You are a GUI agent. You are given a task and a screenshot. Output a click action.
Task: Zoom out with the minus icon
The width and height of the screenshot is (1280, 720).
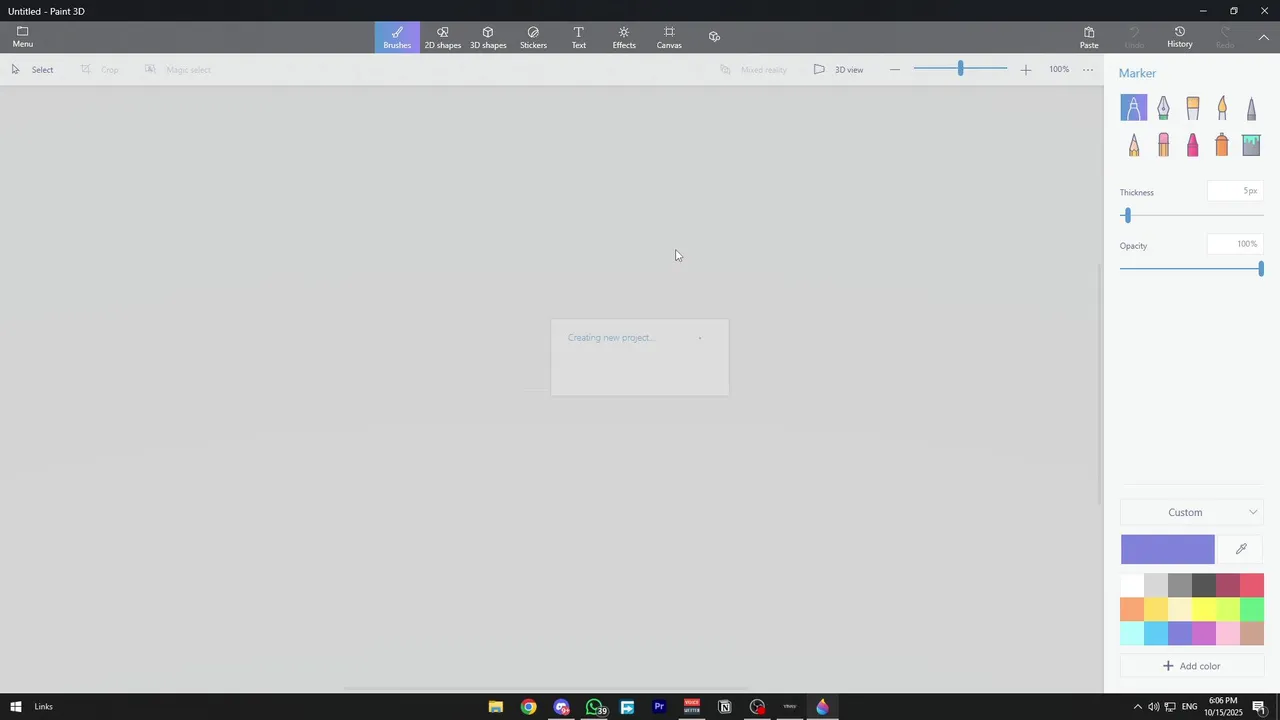pos(895,69)
